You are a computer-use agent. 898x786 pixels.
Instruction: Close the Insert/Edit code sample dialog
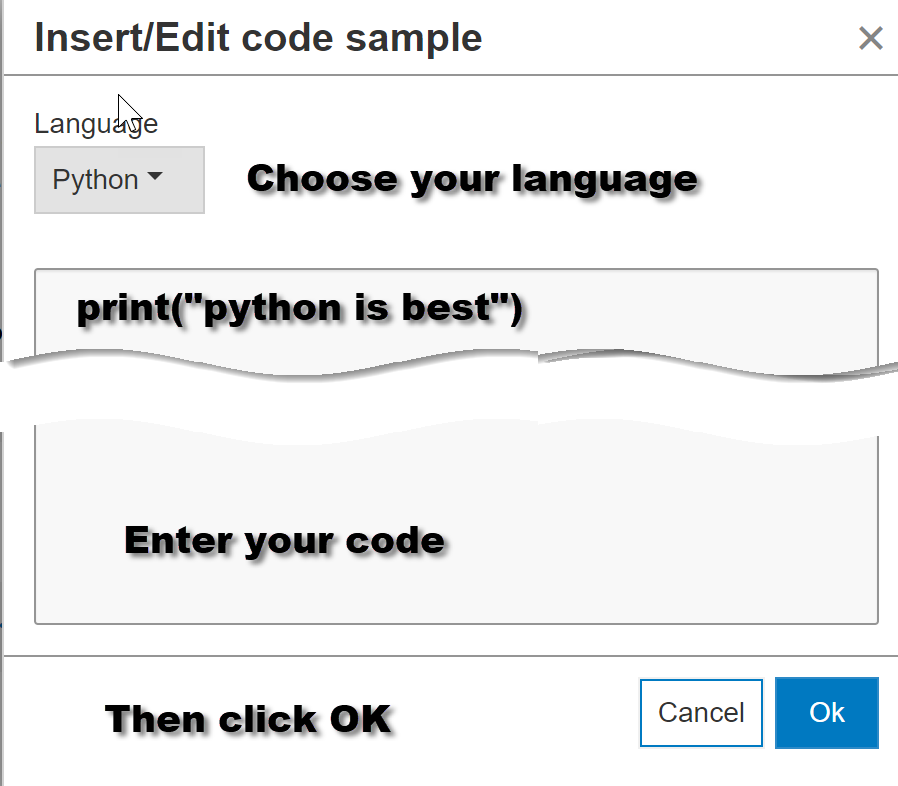(x=871, y=38)
